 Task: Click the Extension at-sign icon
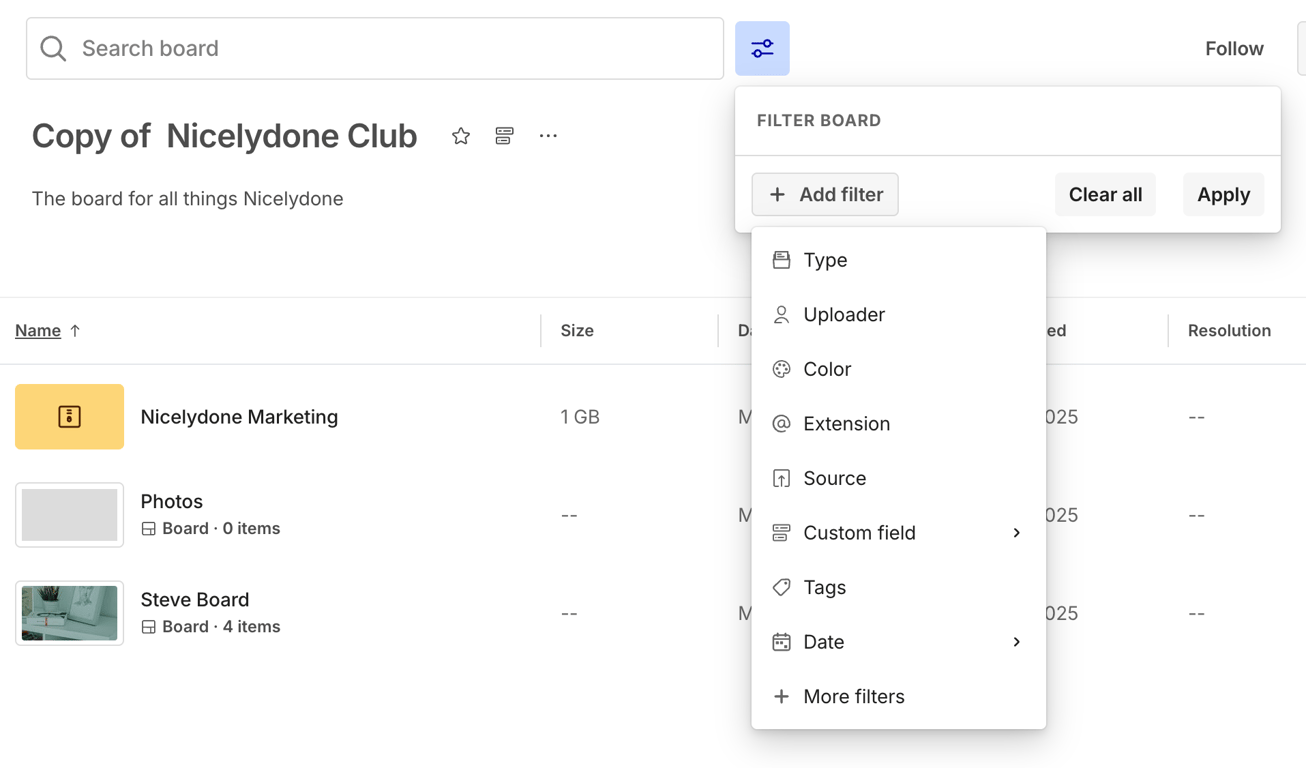(x=781, y=424)
